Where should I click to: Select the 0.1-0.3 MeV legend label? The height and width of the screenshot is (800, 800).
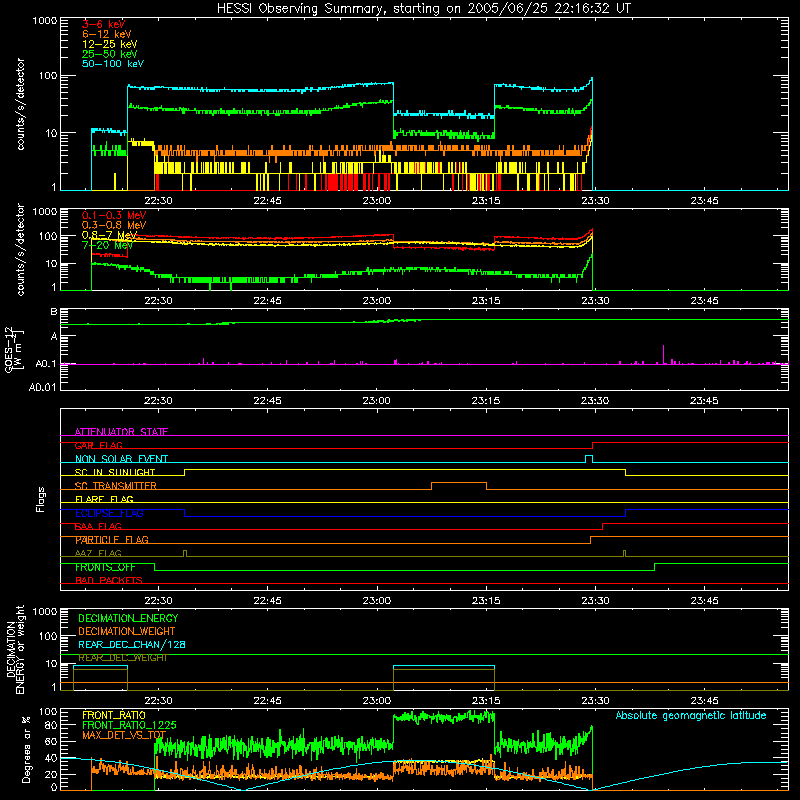click(114, 215)
